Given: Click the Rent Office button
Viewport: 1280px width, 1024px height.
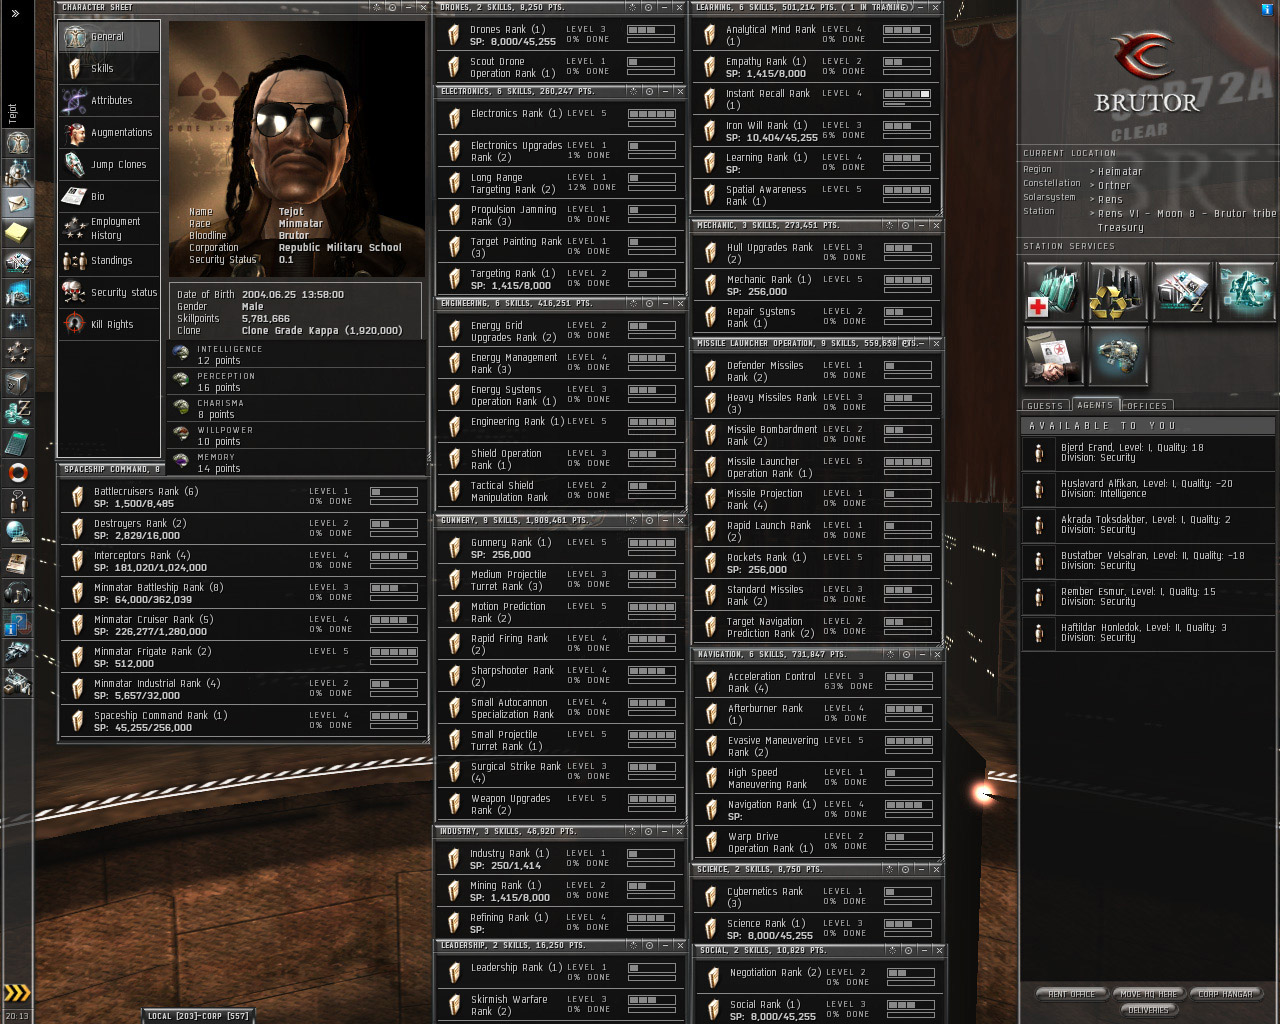Looking at the screenshot, I should [x=1071, y=994].
